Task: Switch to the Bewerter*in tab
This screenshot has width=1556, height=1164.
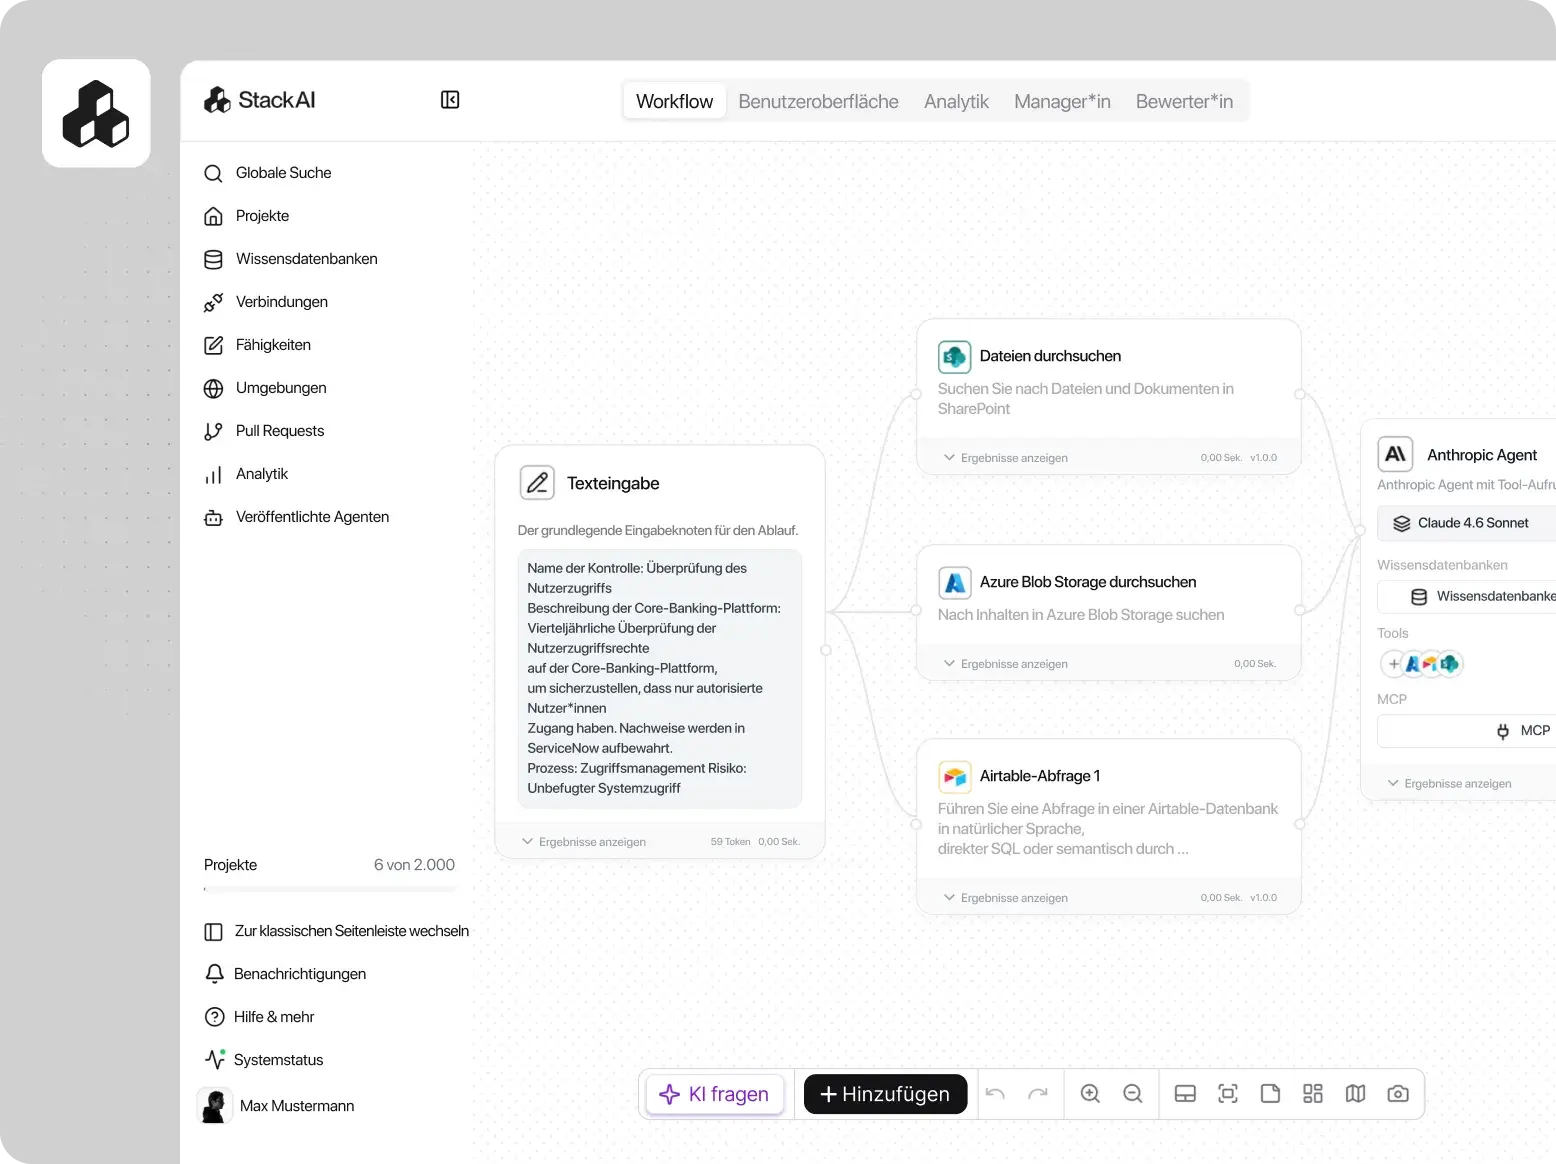Action: tap(1184, 101)
